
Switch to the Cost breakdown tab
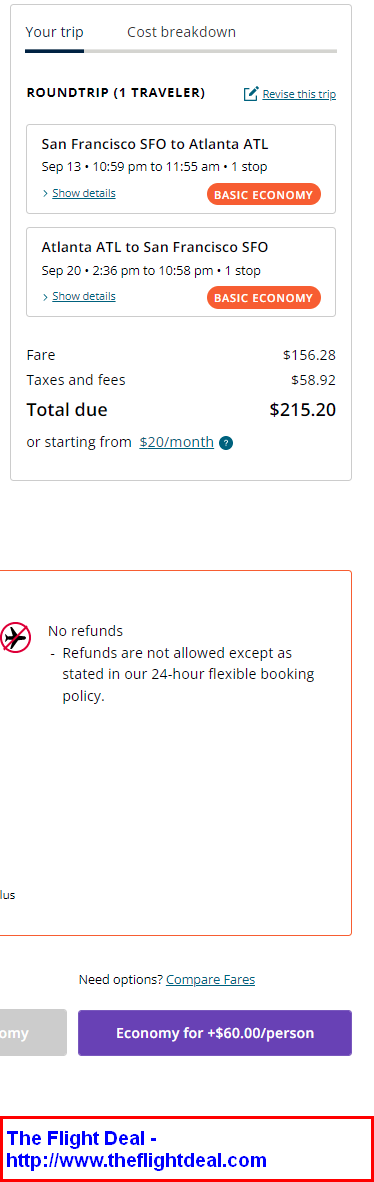point(181,32)
